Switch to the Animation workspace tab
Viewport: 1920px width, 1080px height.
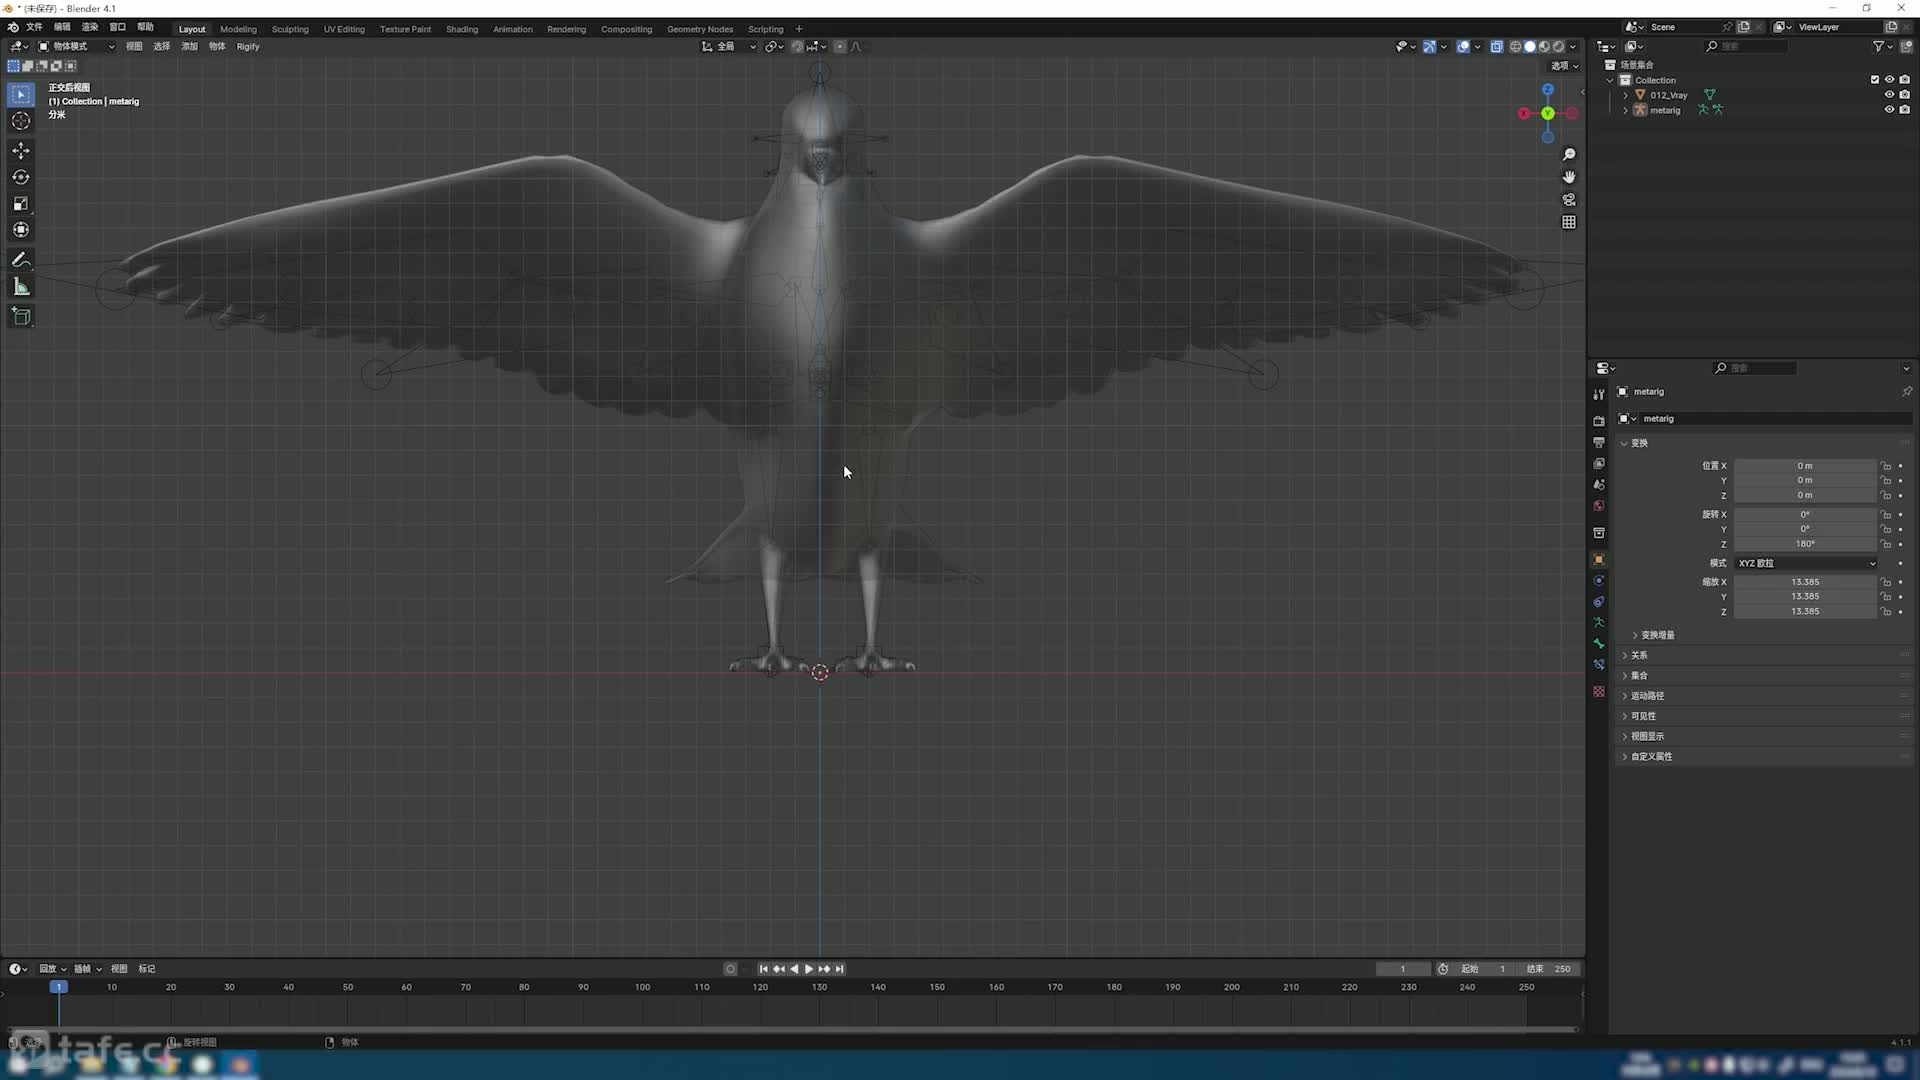[512, 29]
